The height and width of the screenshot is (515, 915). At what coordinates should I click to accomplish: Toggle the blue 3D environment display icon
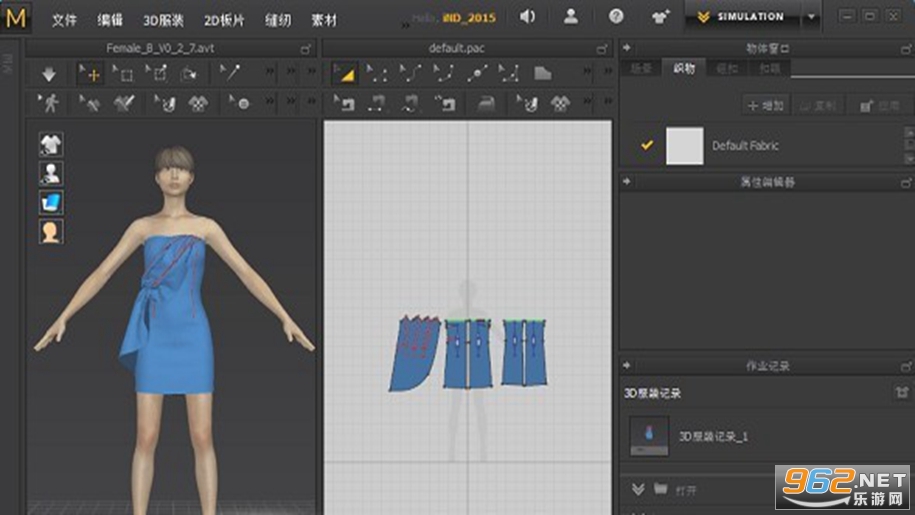51,202
